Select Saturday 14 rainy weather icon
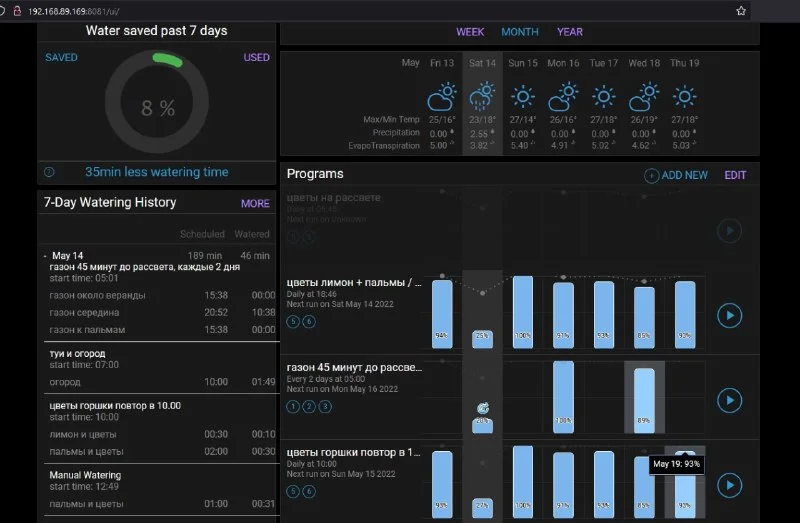 tap(482, 97)
